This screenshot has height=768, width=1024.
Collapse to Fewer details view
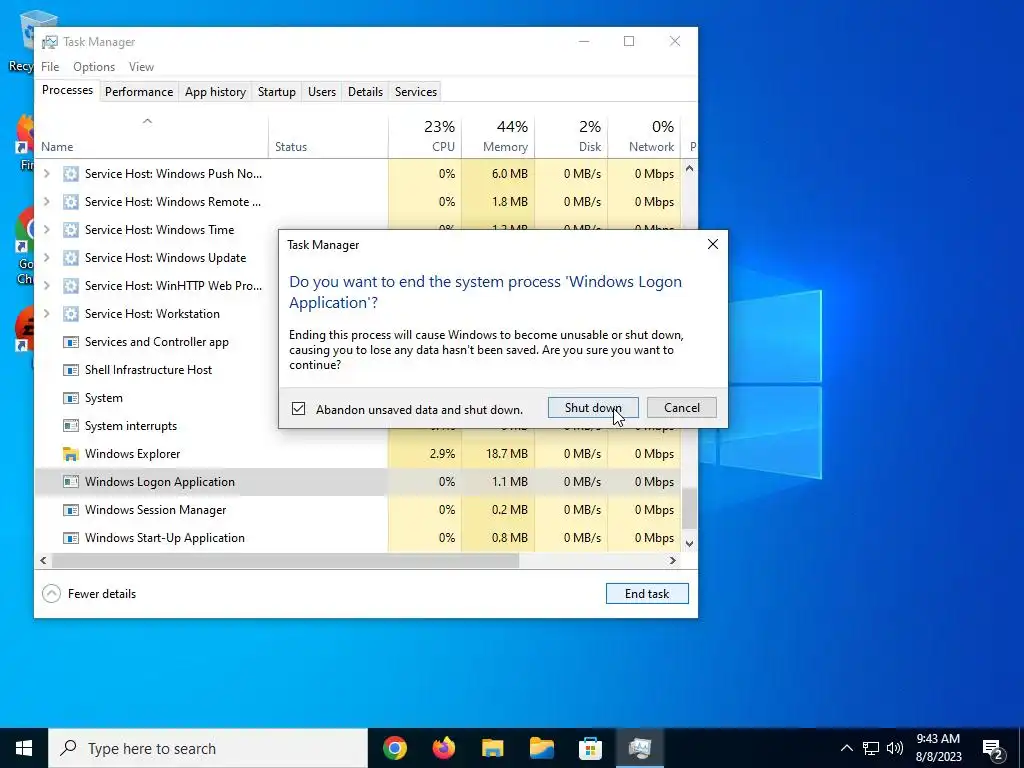tap(89, 594)
